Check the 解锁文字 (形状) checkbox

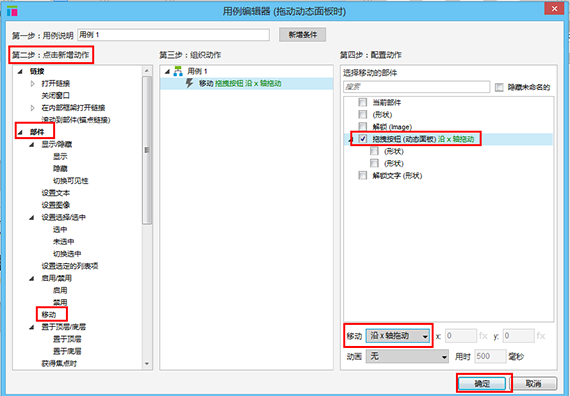(x=362, y=175)
